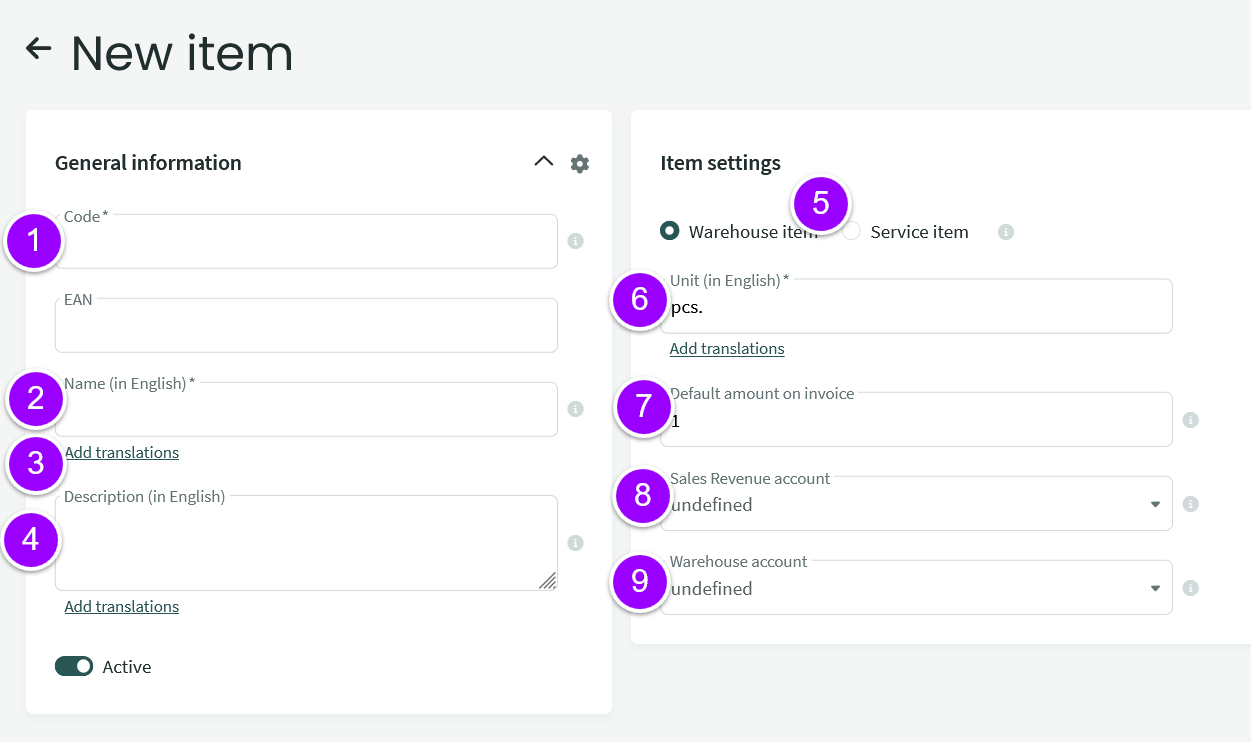
Task: Collapse the General information section
Action: 543,162
